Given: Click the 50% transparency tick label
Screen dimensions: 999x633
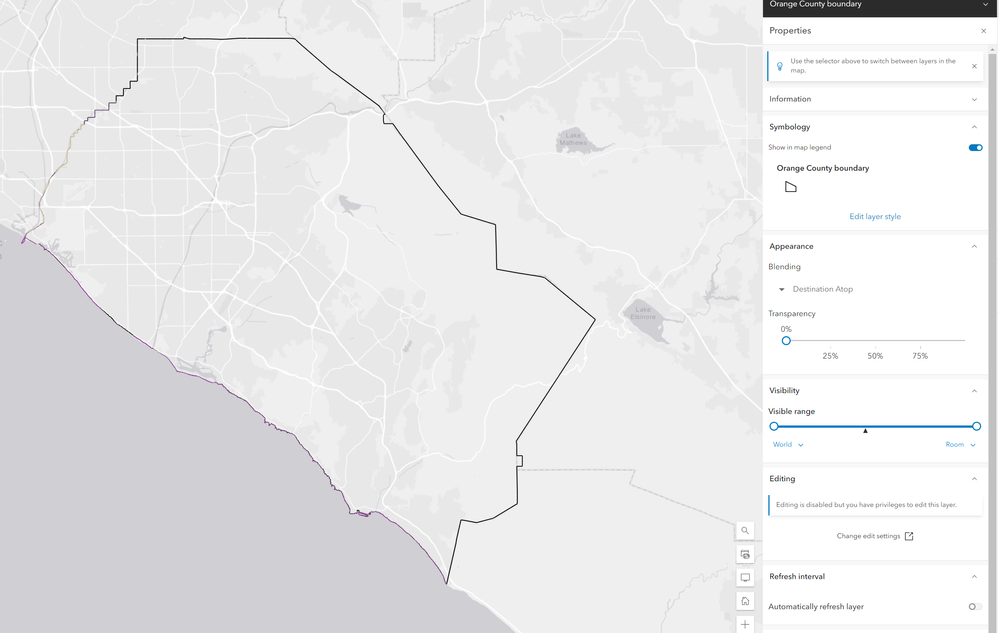Looking at the screenshot, I should click(x=875, y=356).
